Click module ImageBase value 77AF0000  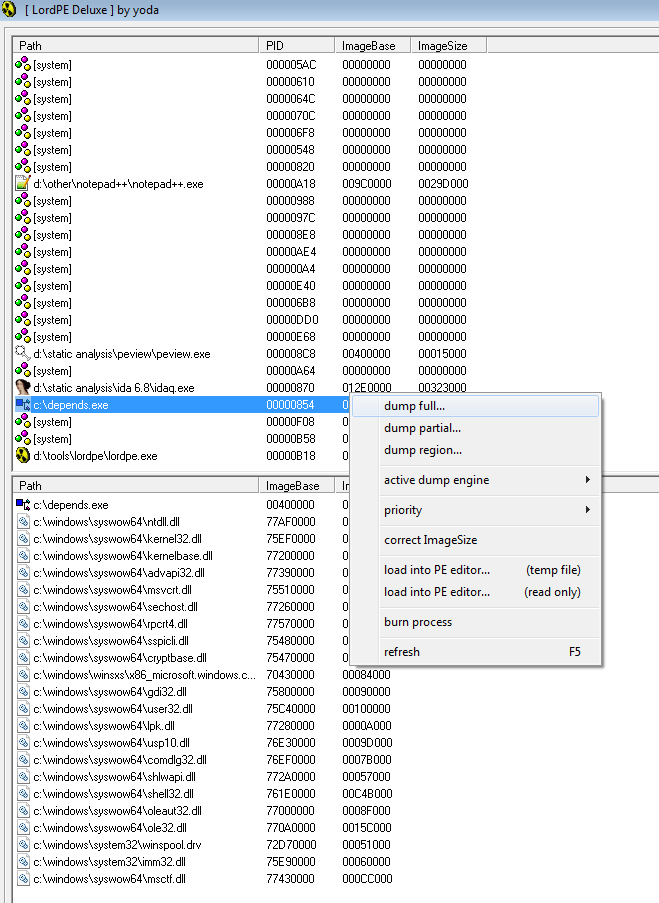(290, 522)
